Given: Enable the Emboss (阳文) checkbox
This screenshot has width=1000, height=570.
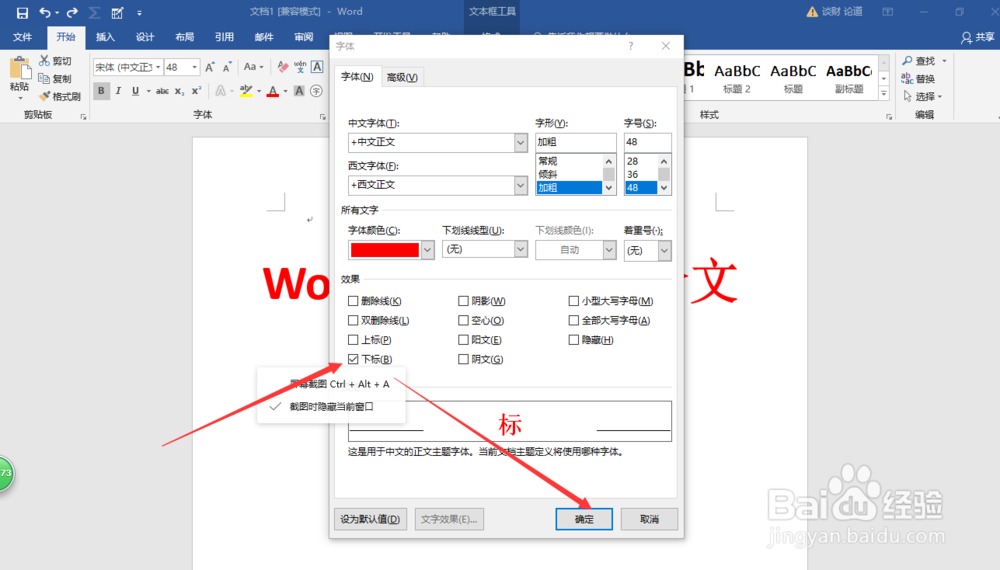Looking at the screenshot, I should pyautogui.click(x=464, y=340).
